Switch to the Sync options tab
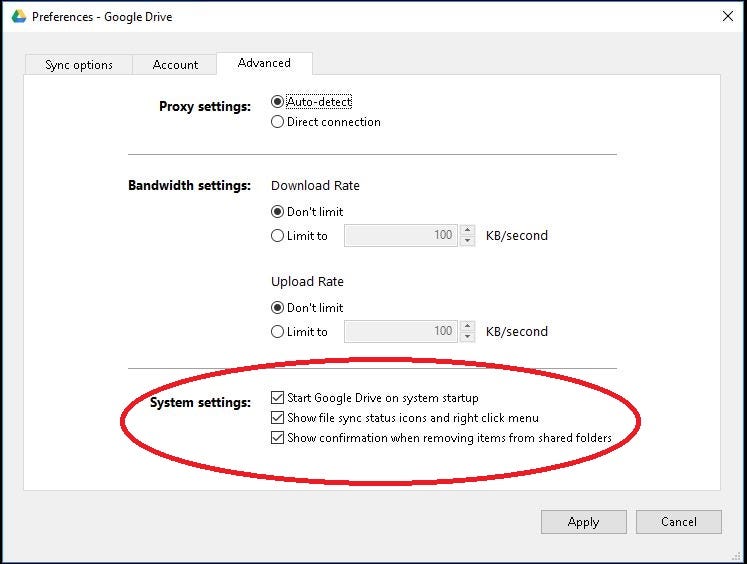This screenshot has height=564, width=747. 79,65
